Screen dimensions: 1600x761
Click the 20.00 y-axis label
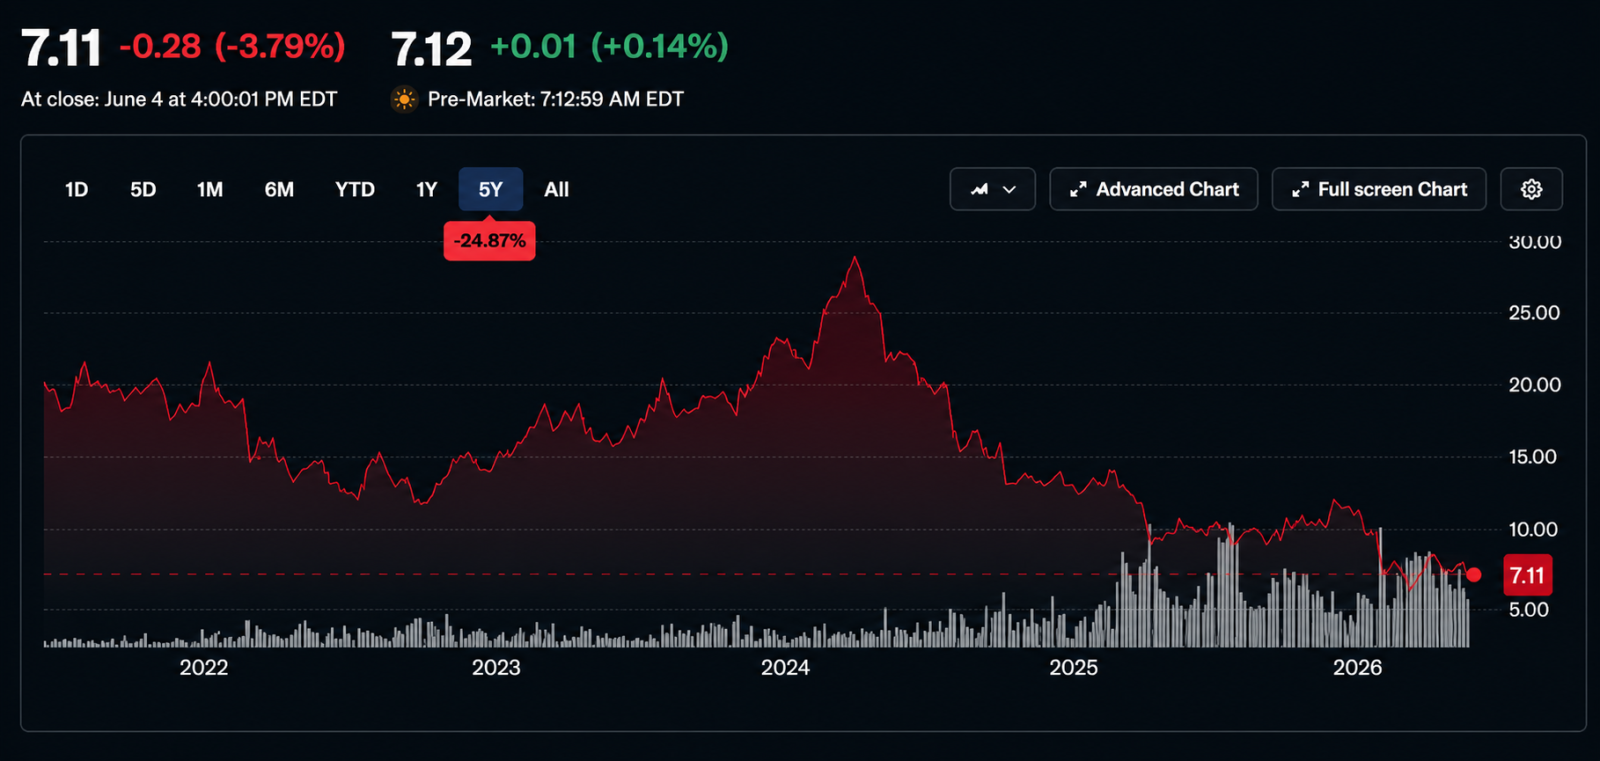(x=1534, y=385)
